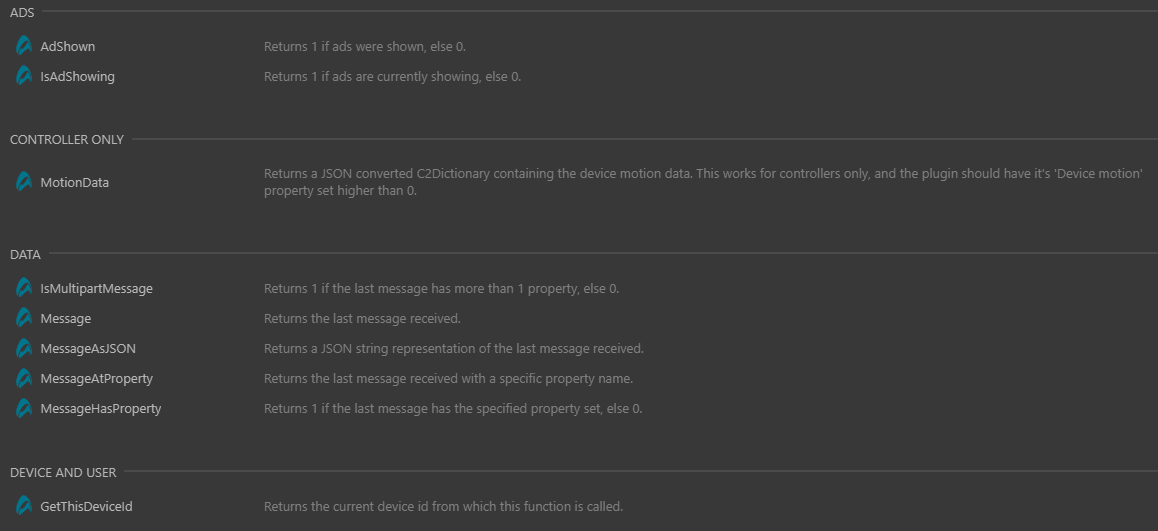Image resolution: width=1158 pixels, height=531 pixels.
Task: Click the MotionData description text
Action: click(x=703, y=182)
